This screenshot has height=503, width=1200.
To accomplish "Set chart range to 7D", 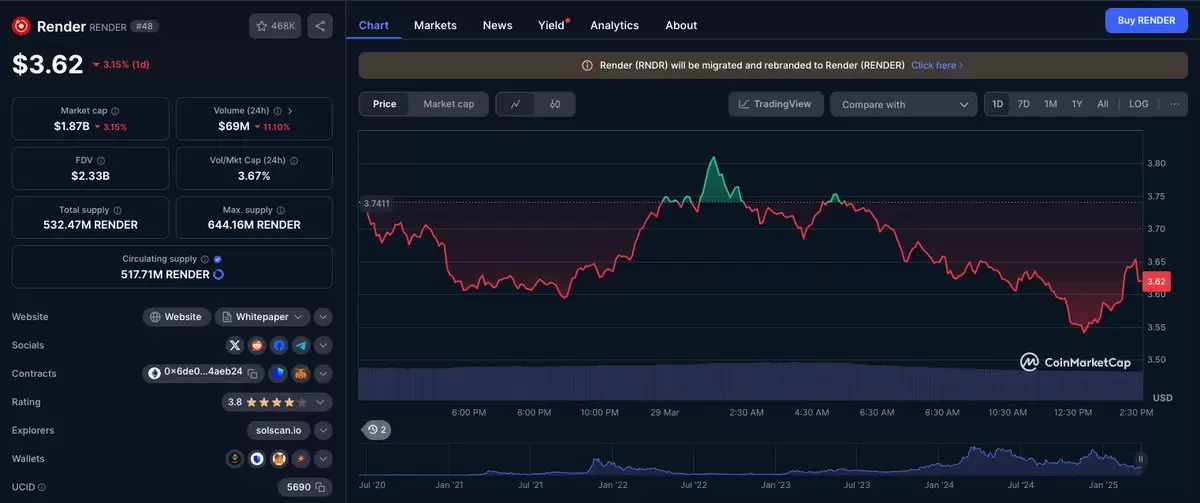I will tap(1024, 104).
